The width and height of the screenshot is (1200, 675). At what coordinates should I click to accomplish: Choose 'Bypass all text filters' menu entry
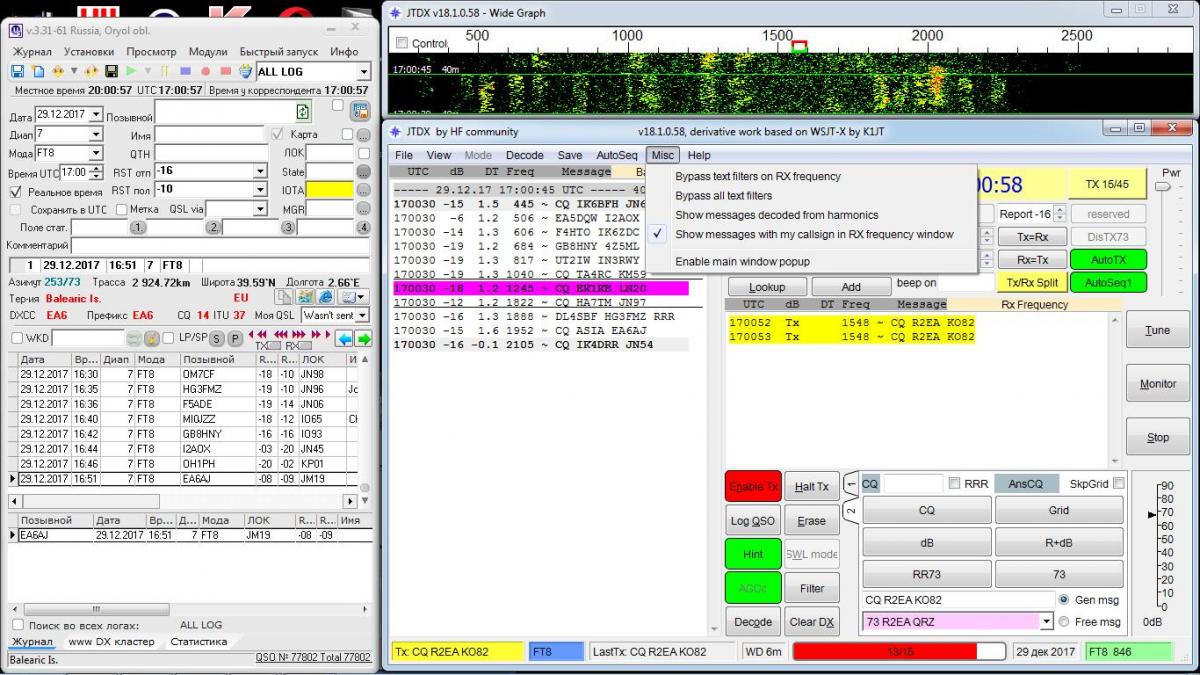point(723,196)
